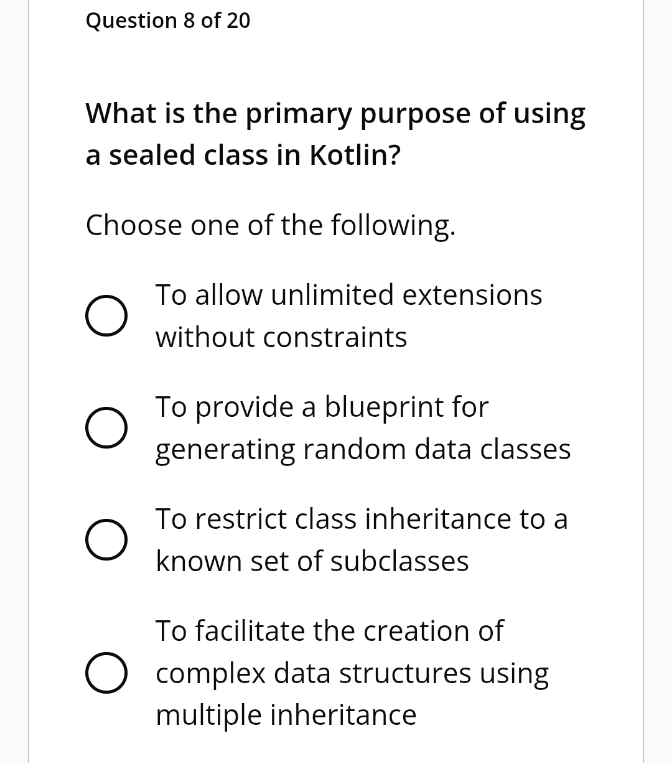Click the "generating random data classes" answer line
This screenshot has height=763, width=672.
point(363,450)
